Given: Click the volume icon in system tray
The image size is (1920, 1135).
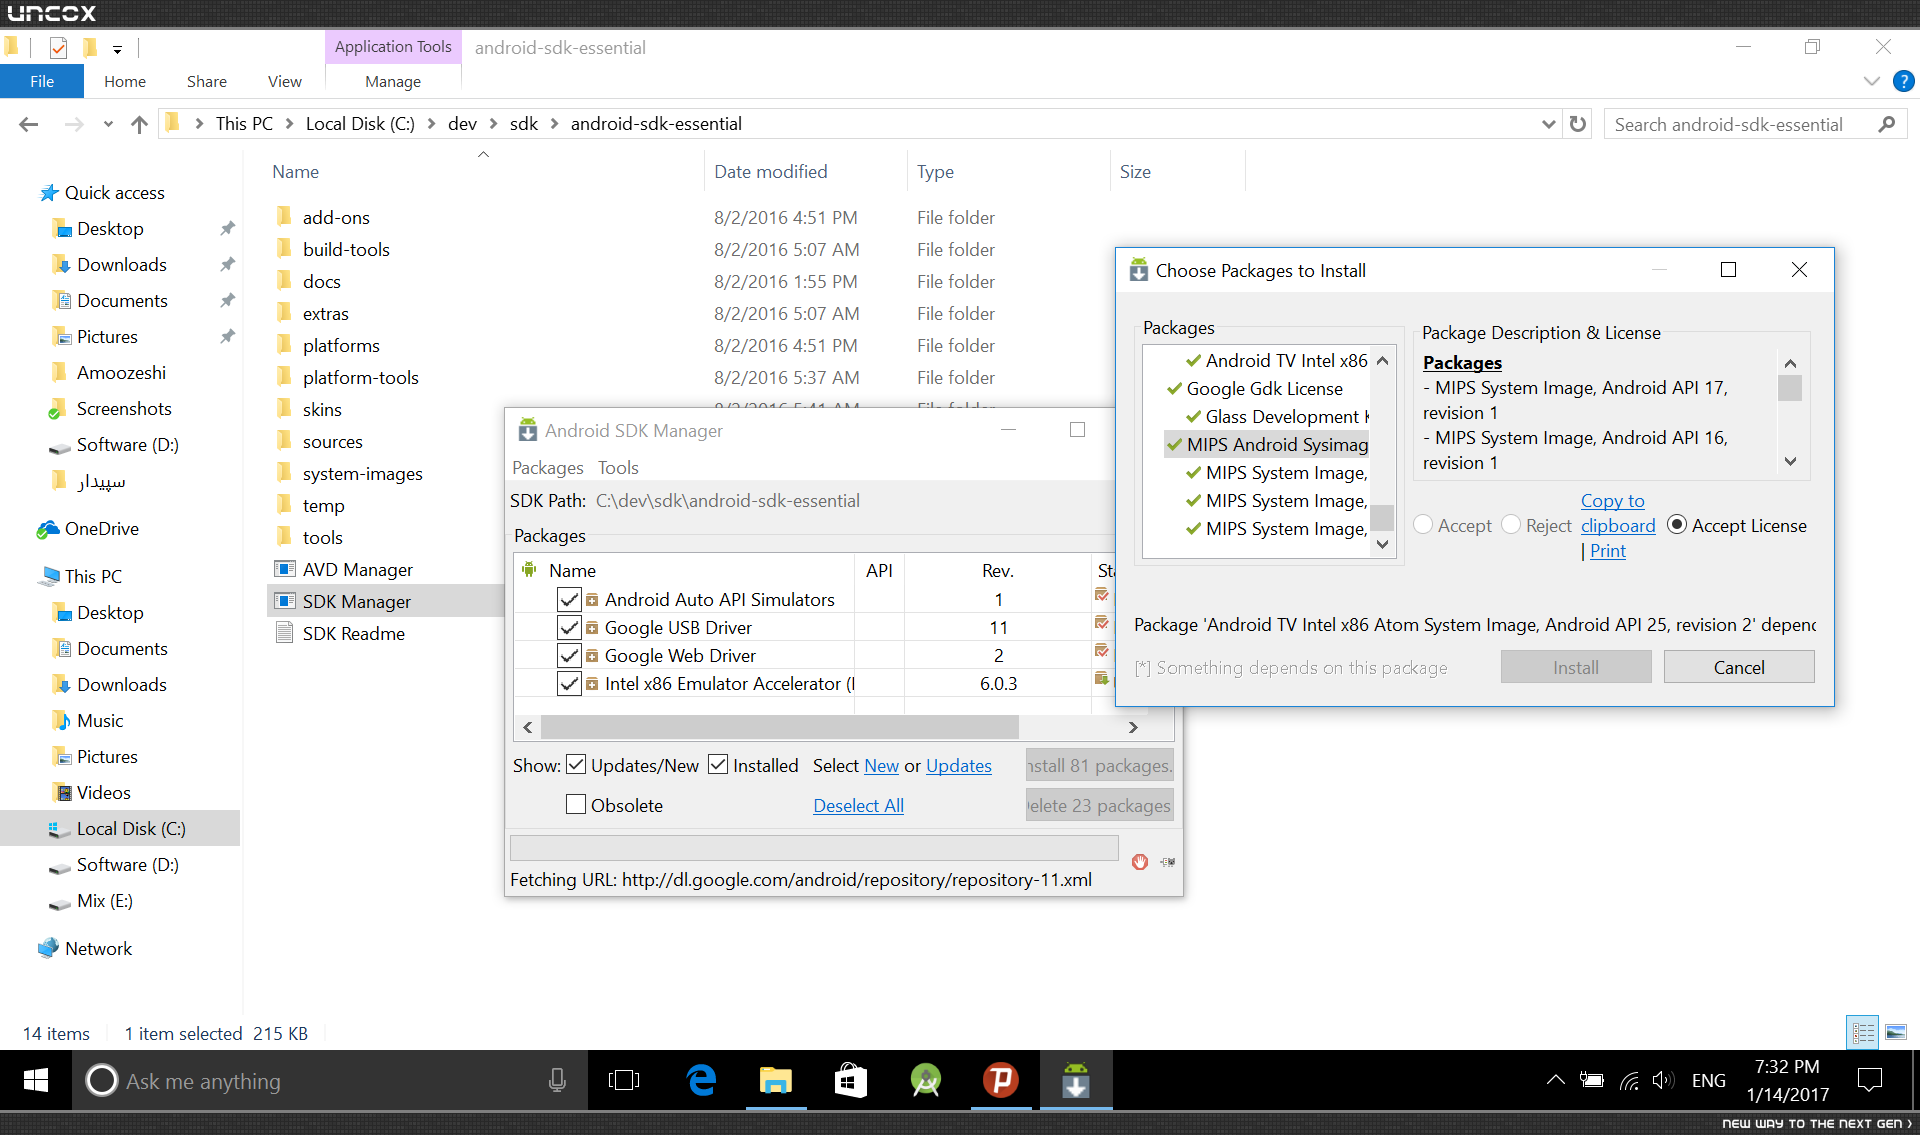Looking at the screenshot, I should pos(1663,1080).
